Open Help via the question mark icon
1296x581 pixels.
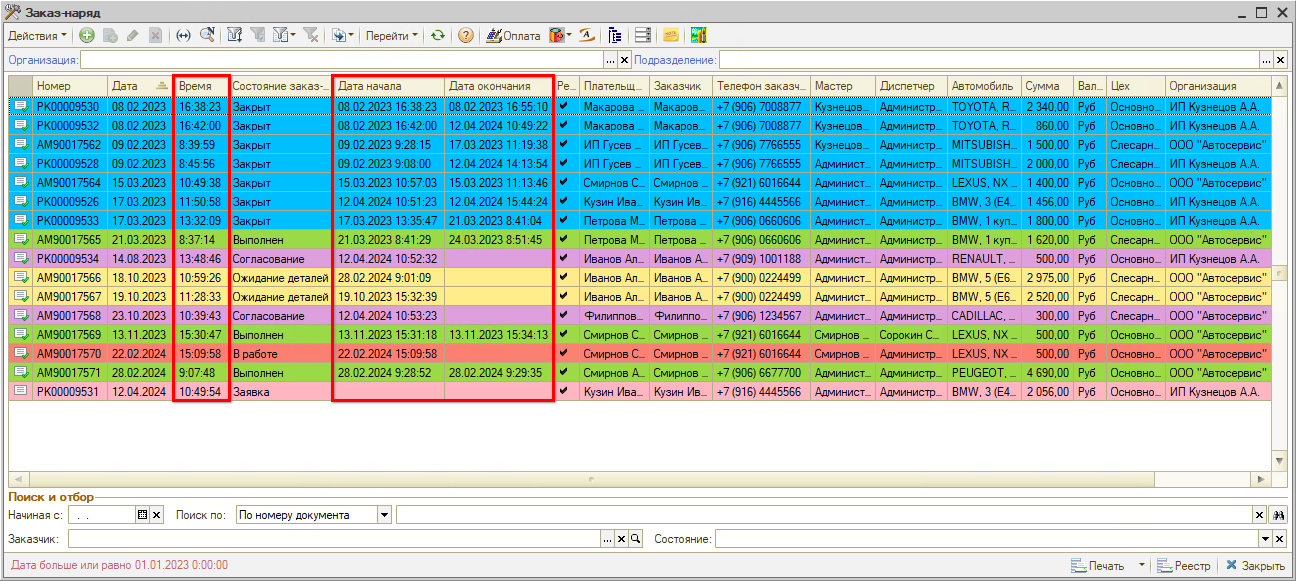pos(466,35)
